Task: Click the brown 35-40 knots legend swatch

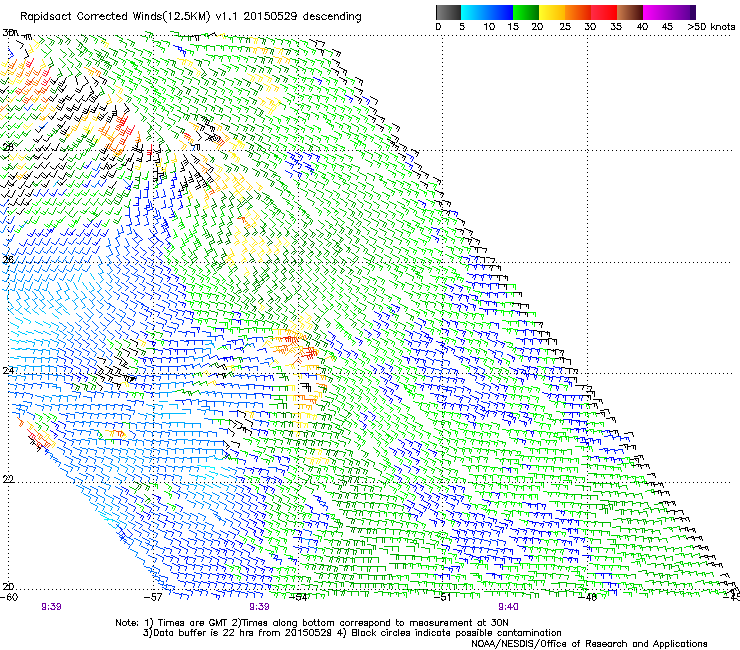Action: tap(630, 12)
